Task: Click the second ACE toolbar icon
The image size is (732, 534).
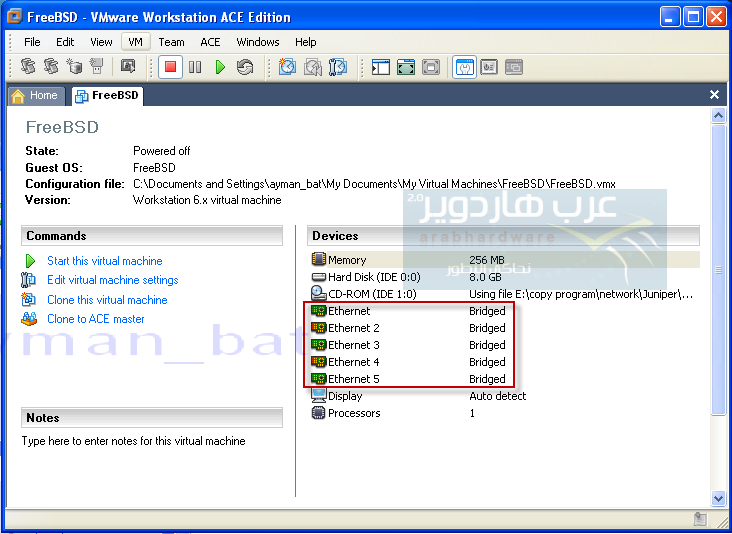Action: [51, 66]
